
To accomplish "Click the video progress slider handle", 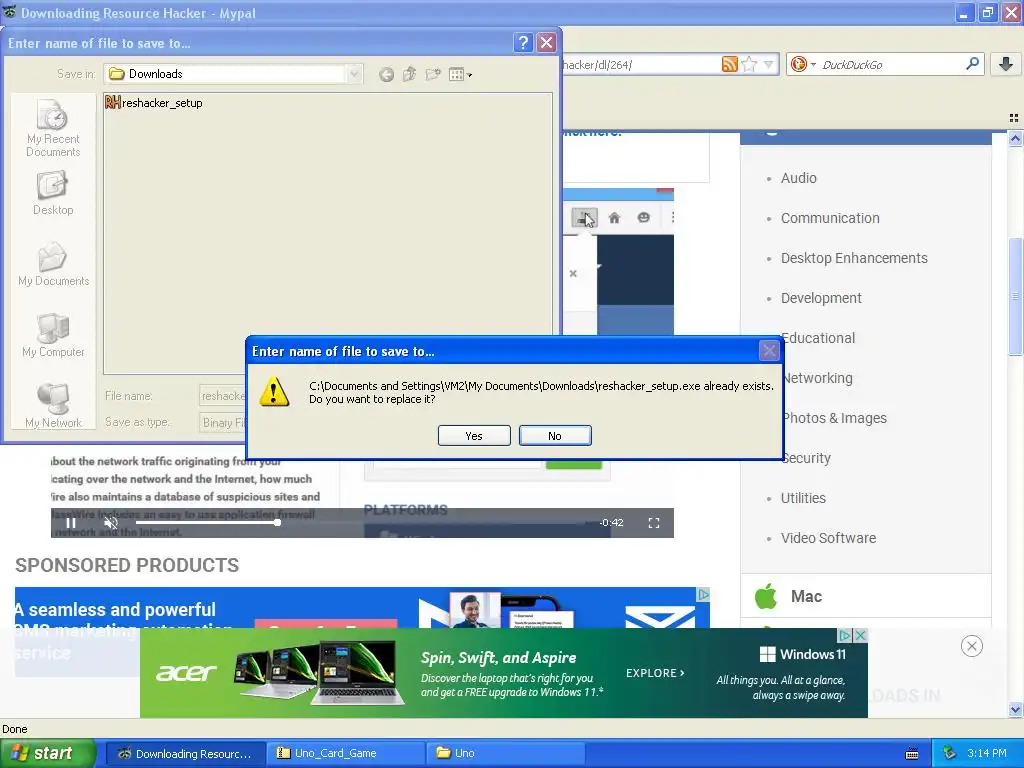I will click(x=278, y=522).
